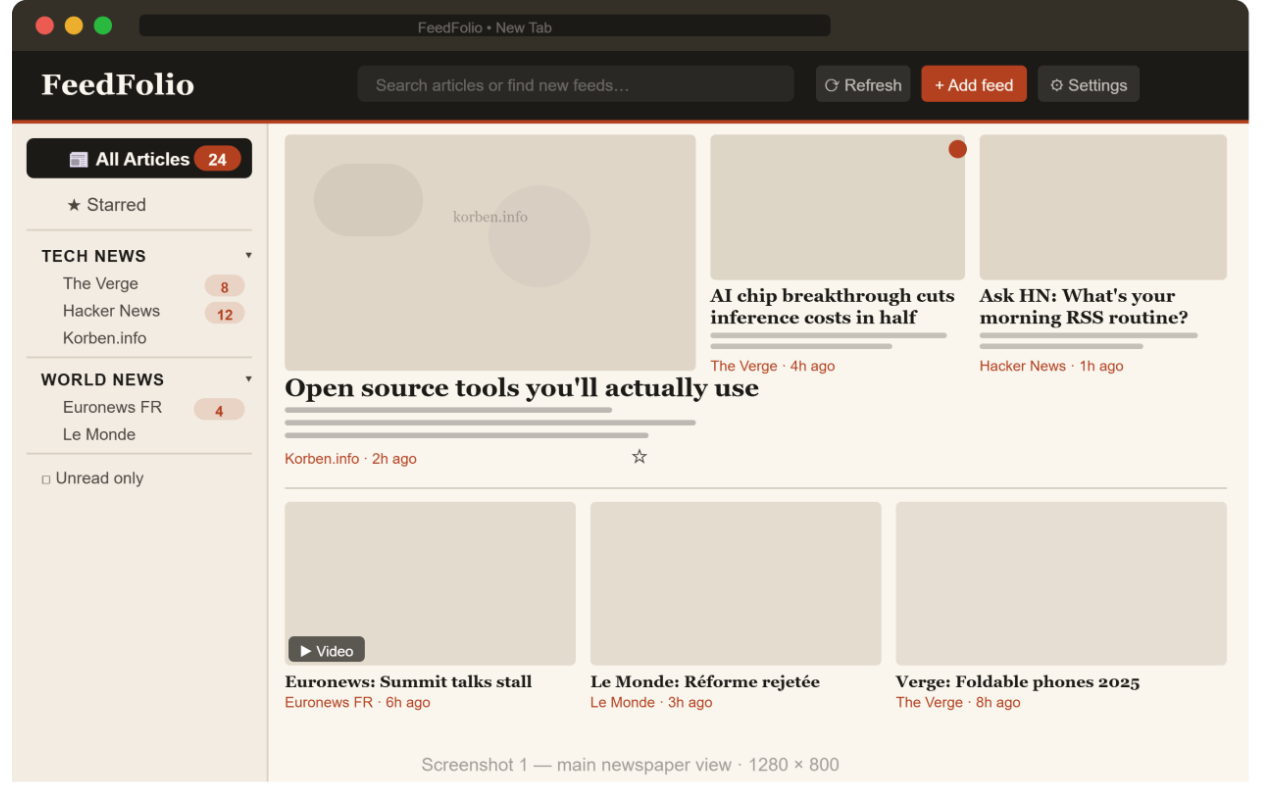The image size is (1280, 800).
Task: Click the "Korben.info · 2h ago" source line
Action: 351,459
